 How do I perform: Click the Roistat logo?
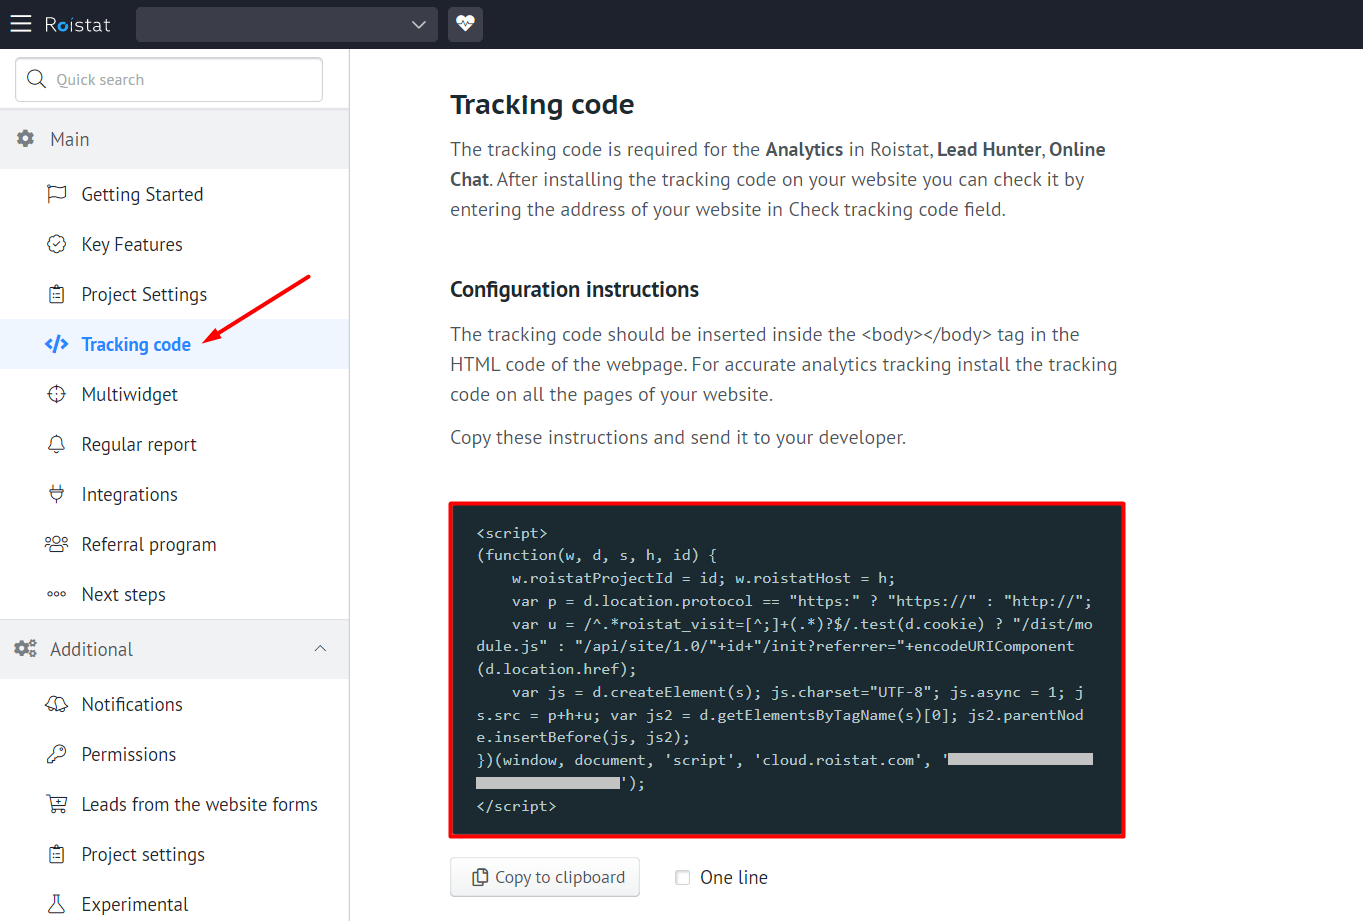pos(77,24)
